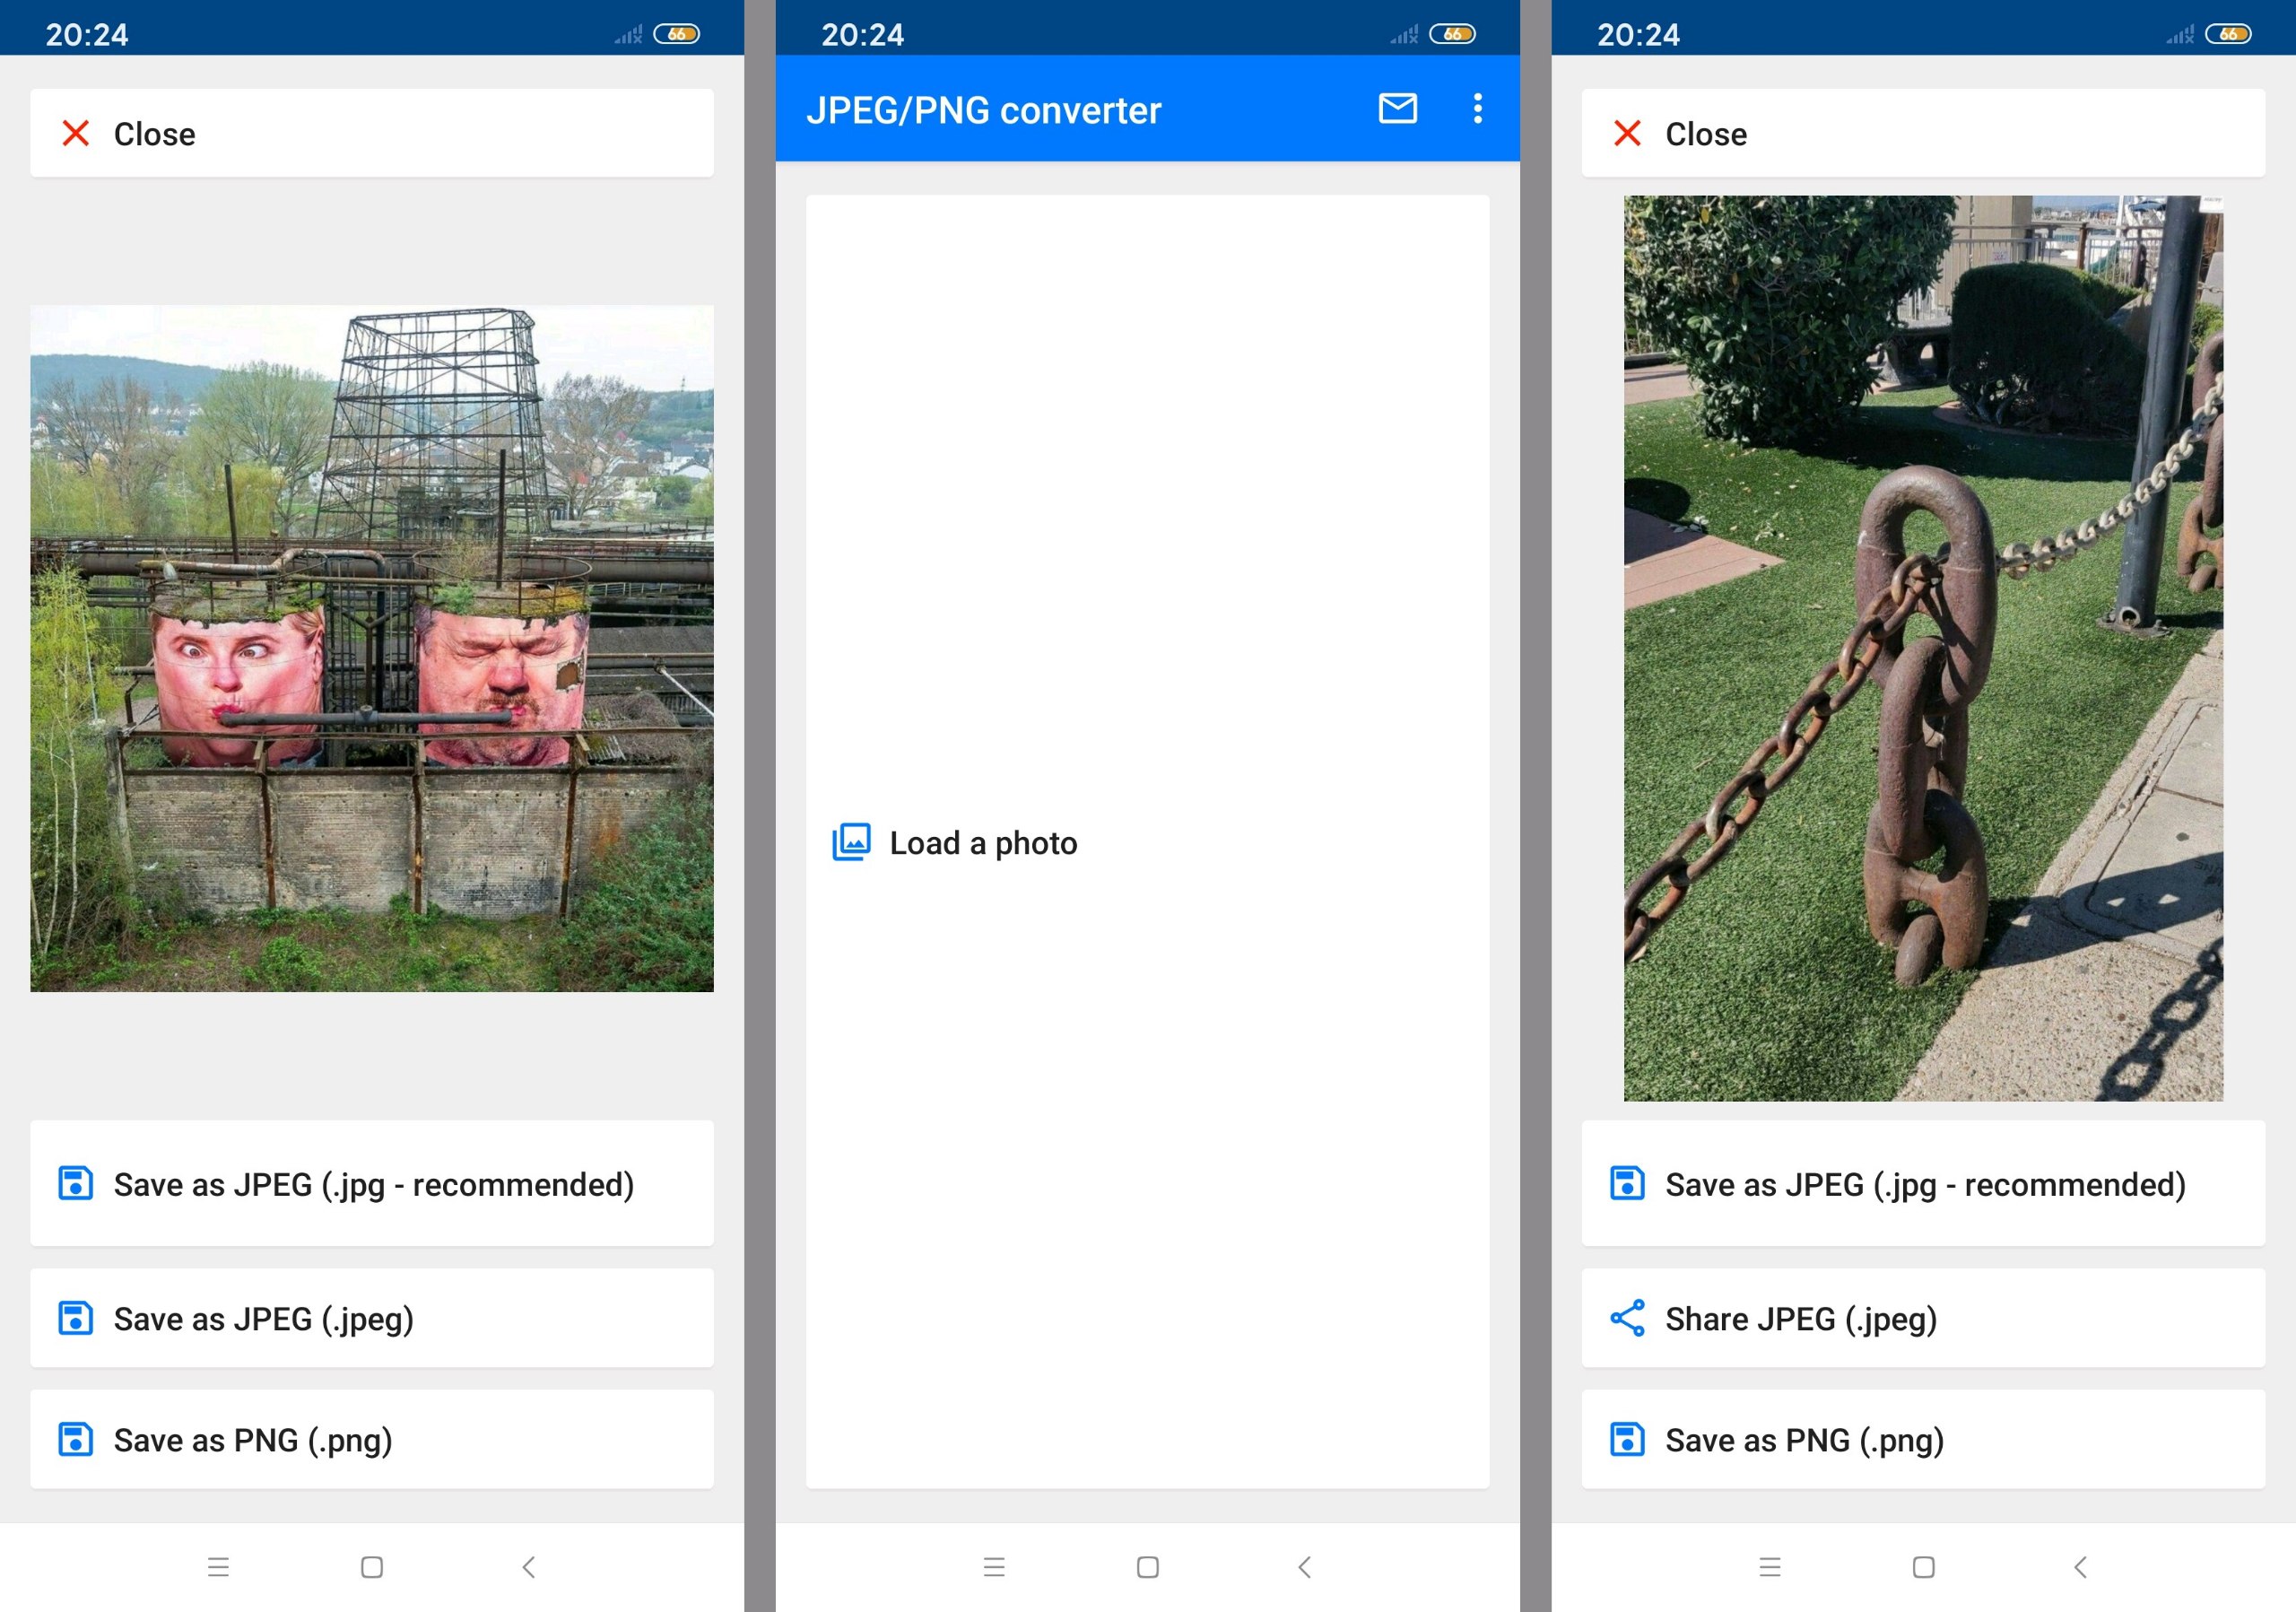
Task: Tap home square icon, middle screen
Action: [1148, 1567]
